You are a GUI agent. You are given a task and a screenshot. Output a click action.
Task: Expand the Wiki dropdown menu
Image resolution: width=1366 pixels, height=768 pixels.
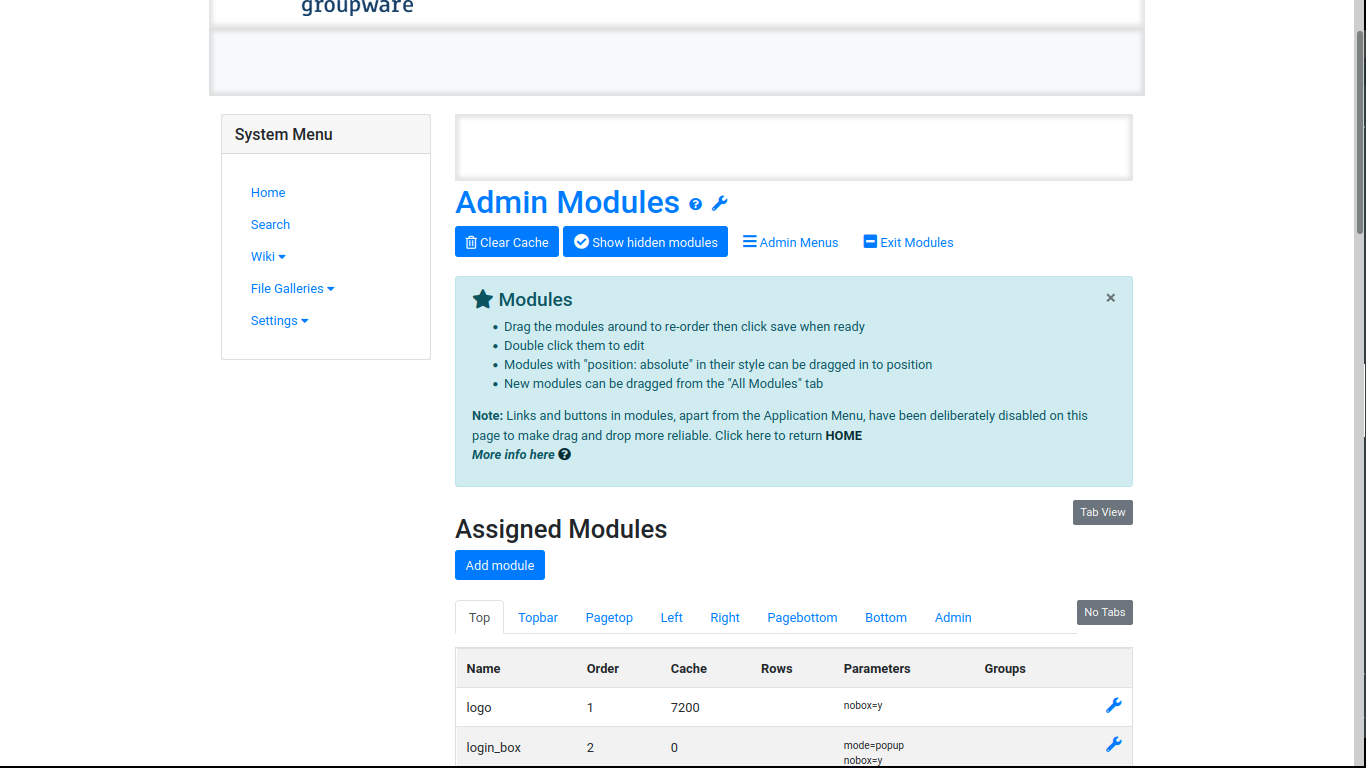tap(268, 257)
